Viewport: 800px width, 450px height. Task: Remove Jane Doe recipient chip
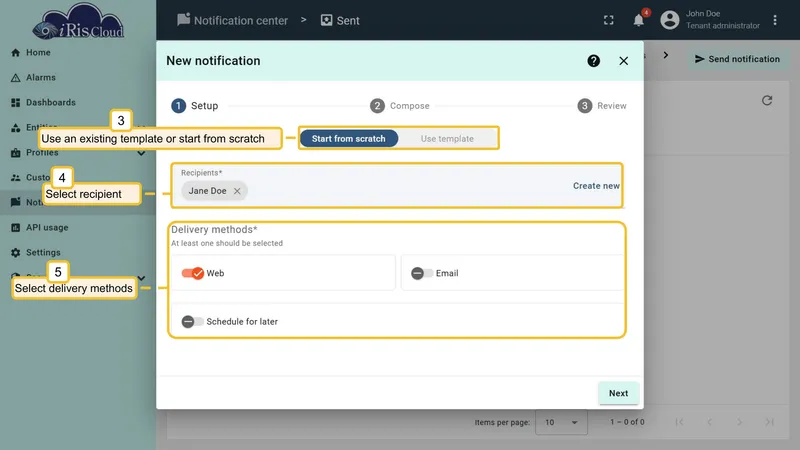[x=237, y=191]
